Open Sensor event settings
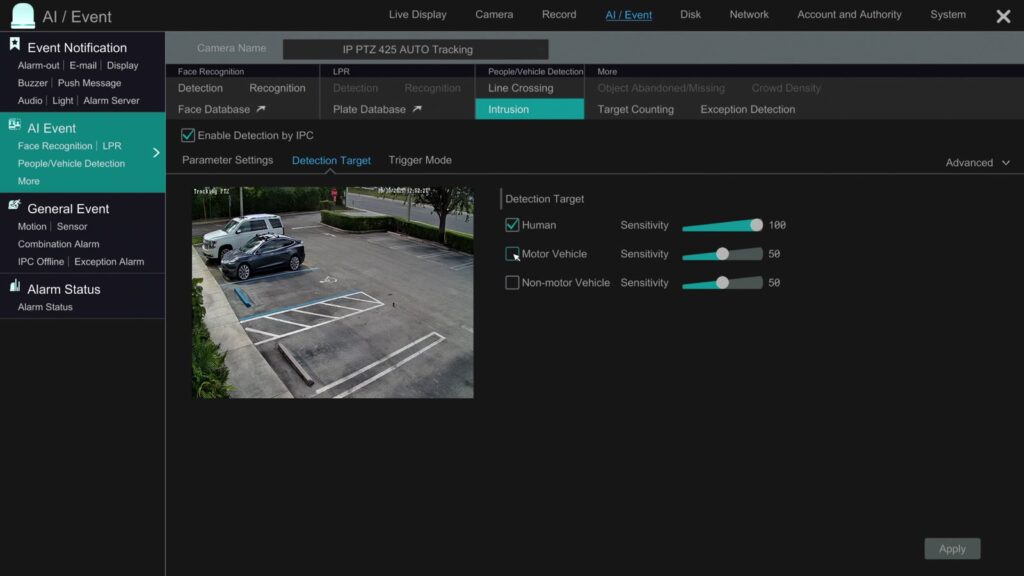This screenshot has width=1024, height=576. pos(72,226)
